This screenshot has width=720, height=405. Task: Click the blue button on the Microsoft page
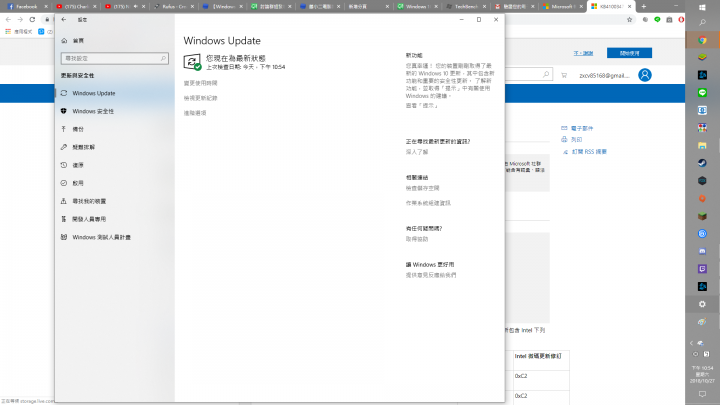tap(629, 53)
